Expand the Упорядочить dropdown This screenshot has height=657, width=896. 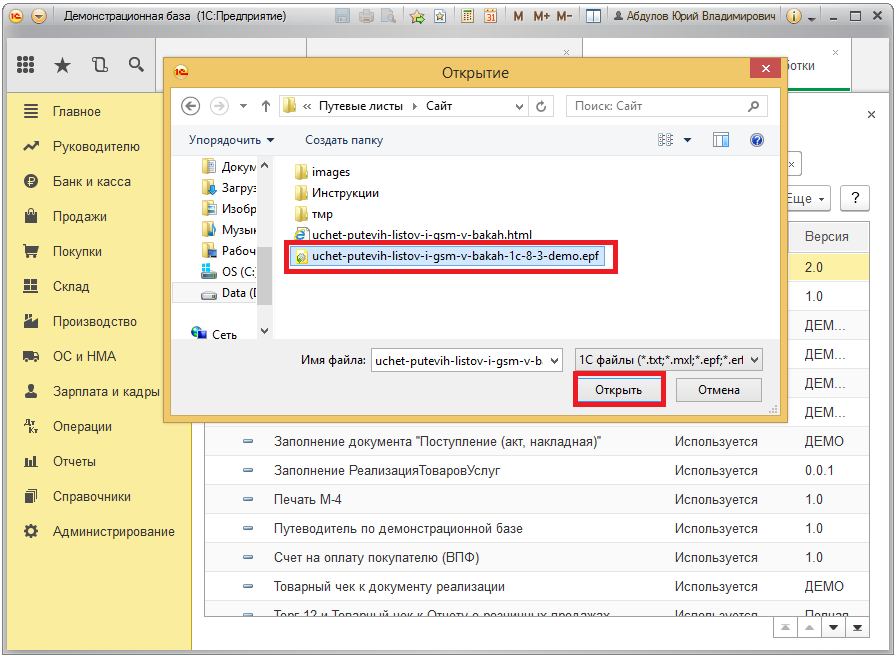coord(231,140)
